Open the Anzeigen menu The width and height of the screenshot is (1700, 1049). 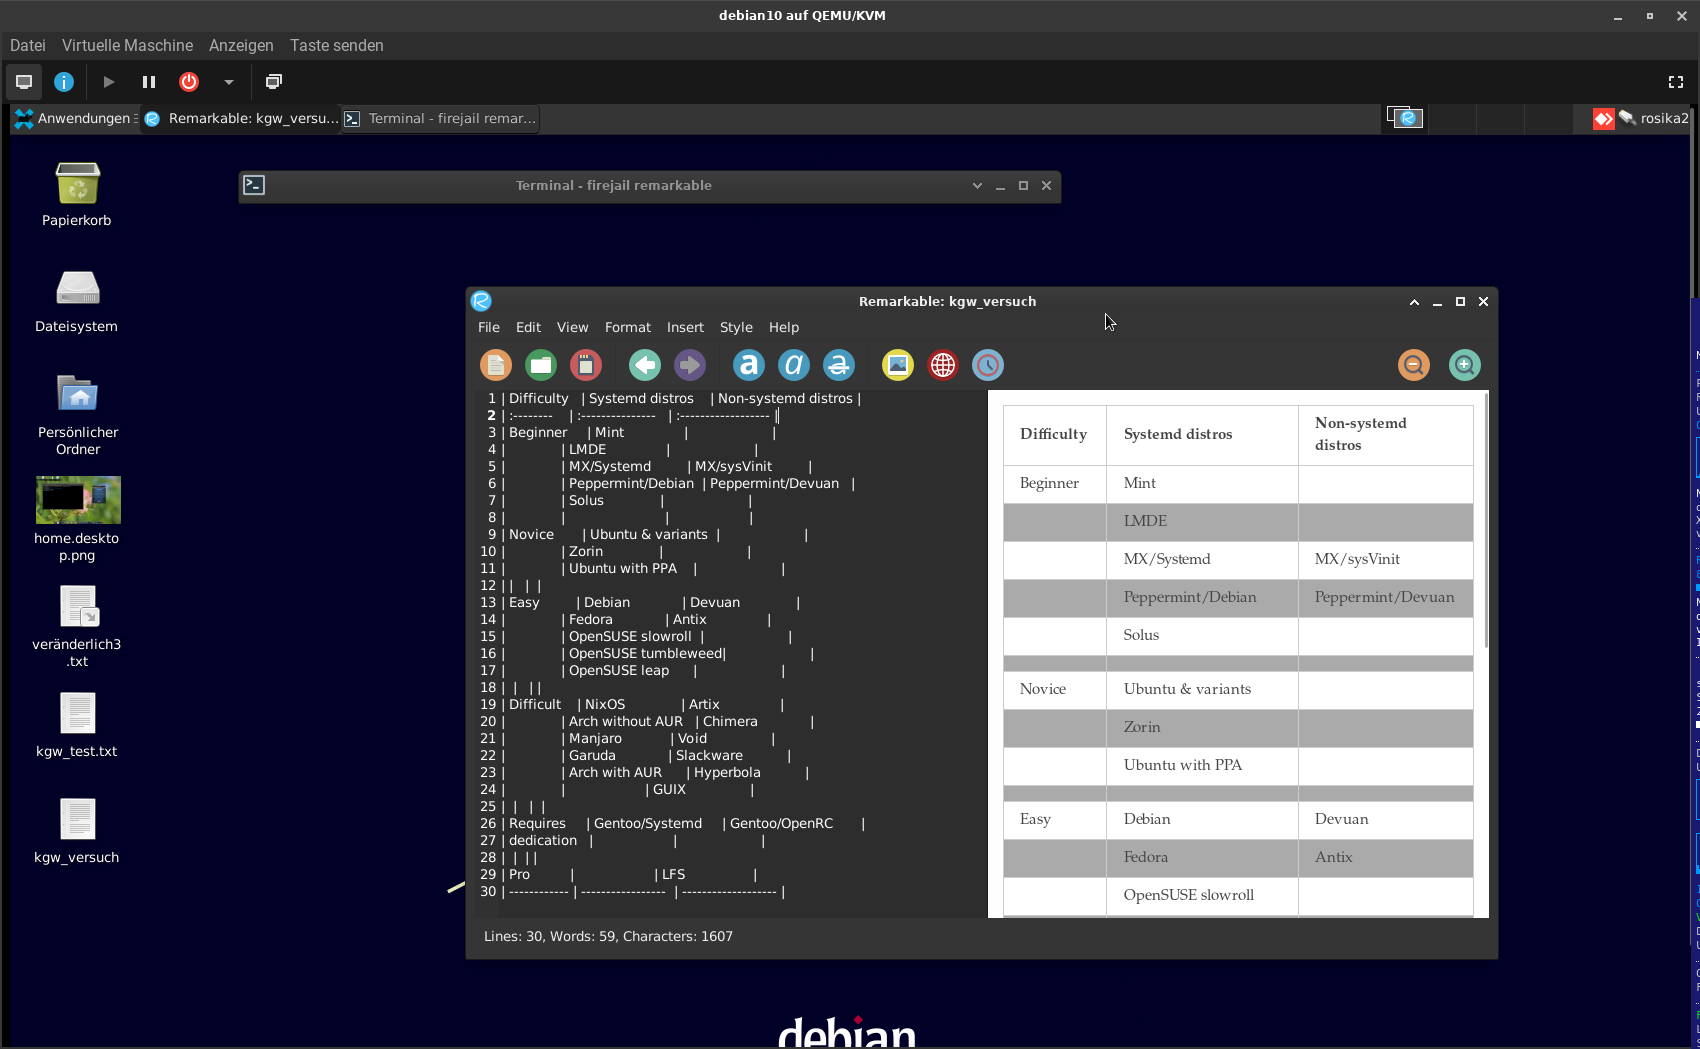click(241, 45)
